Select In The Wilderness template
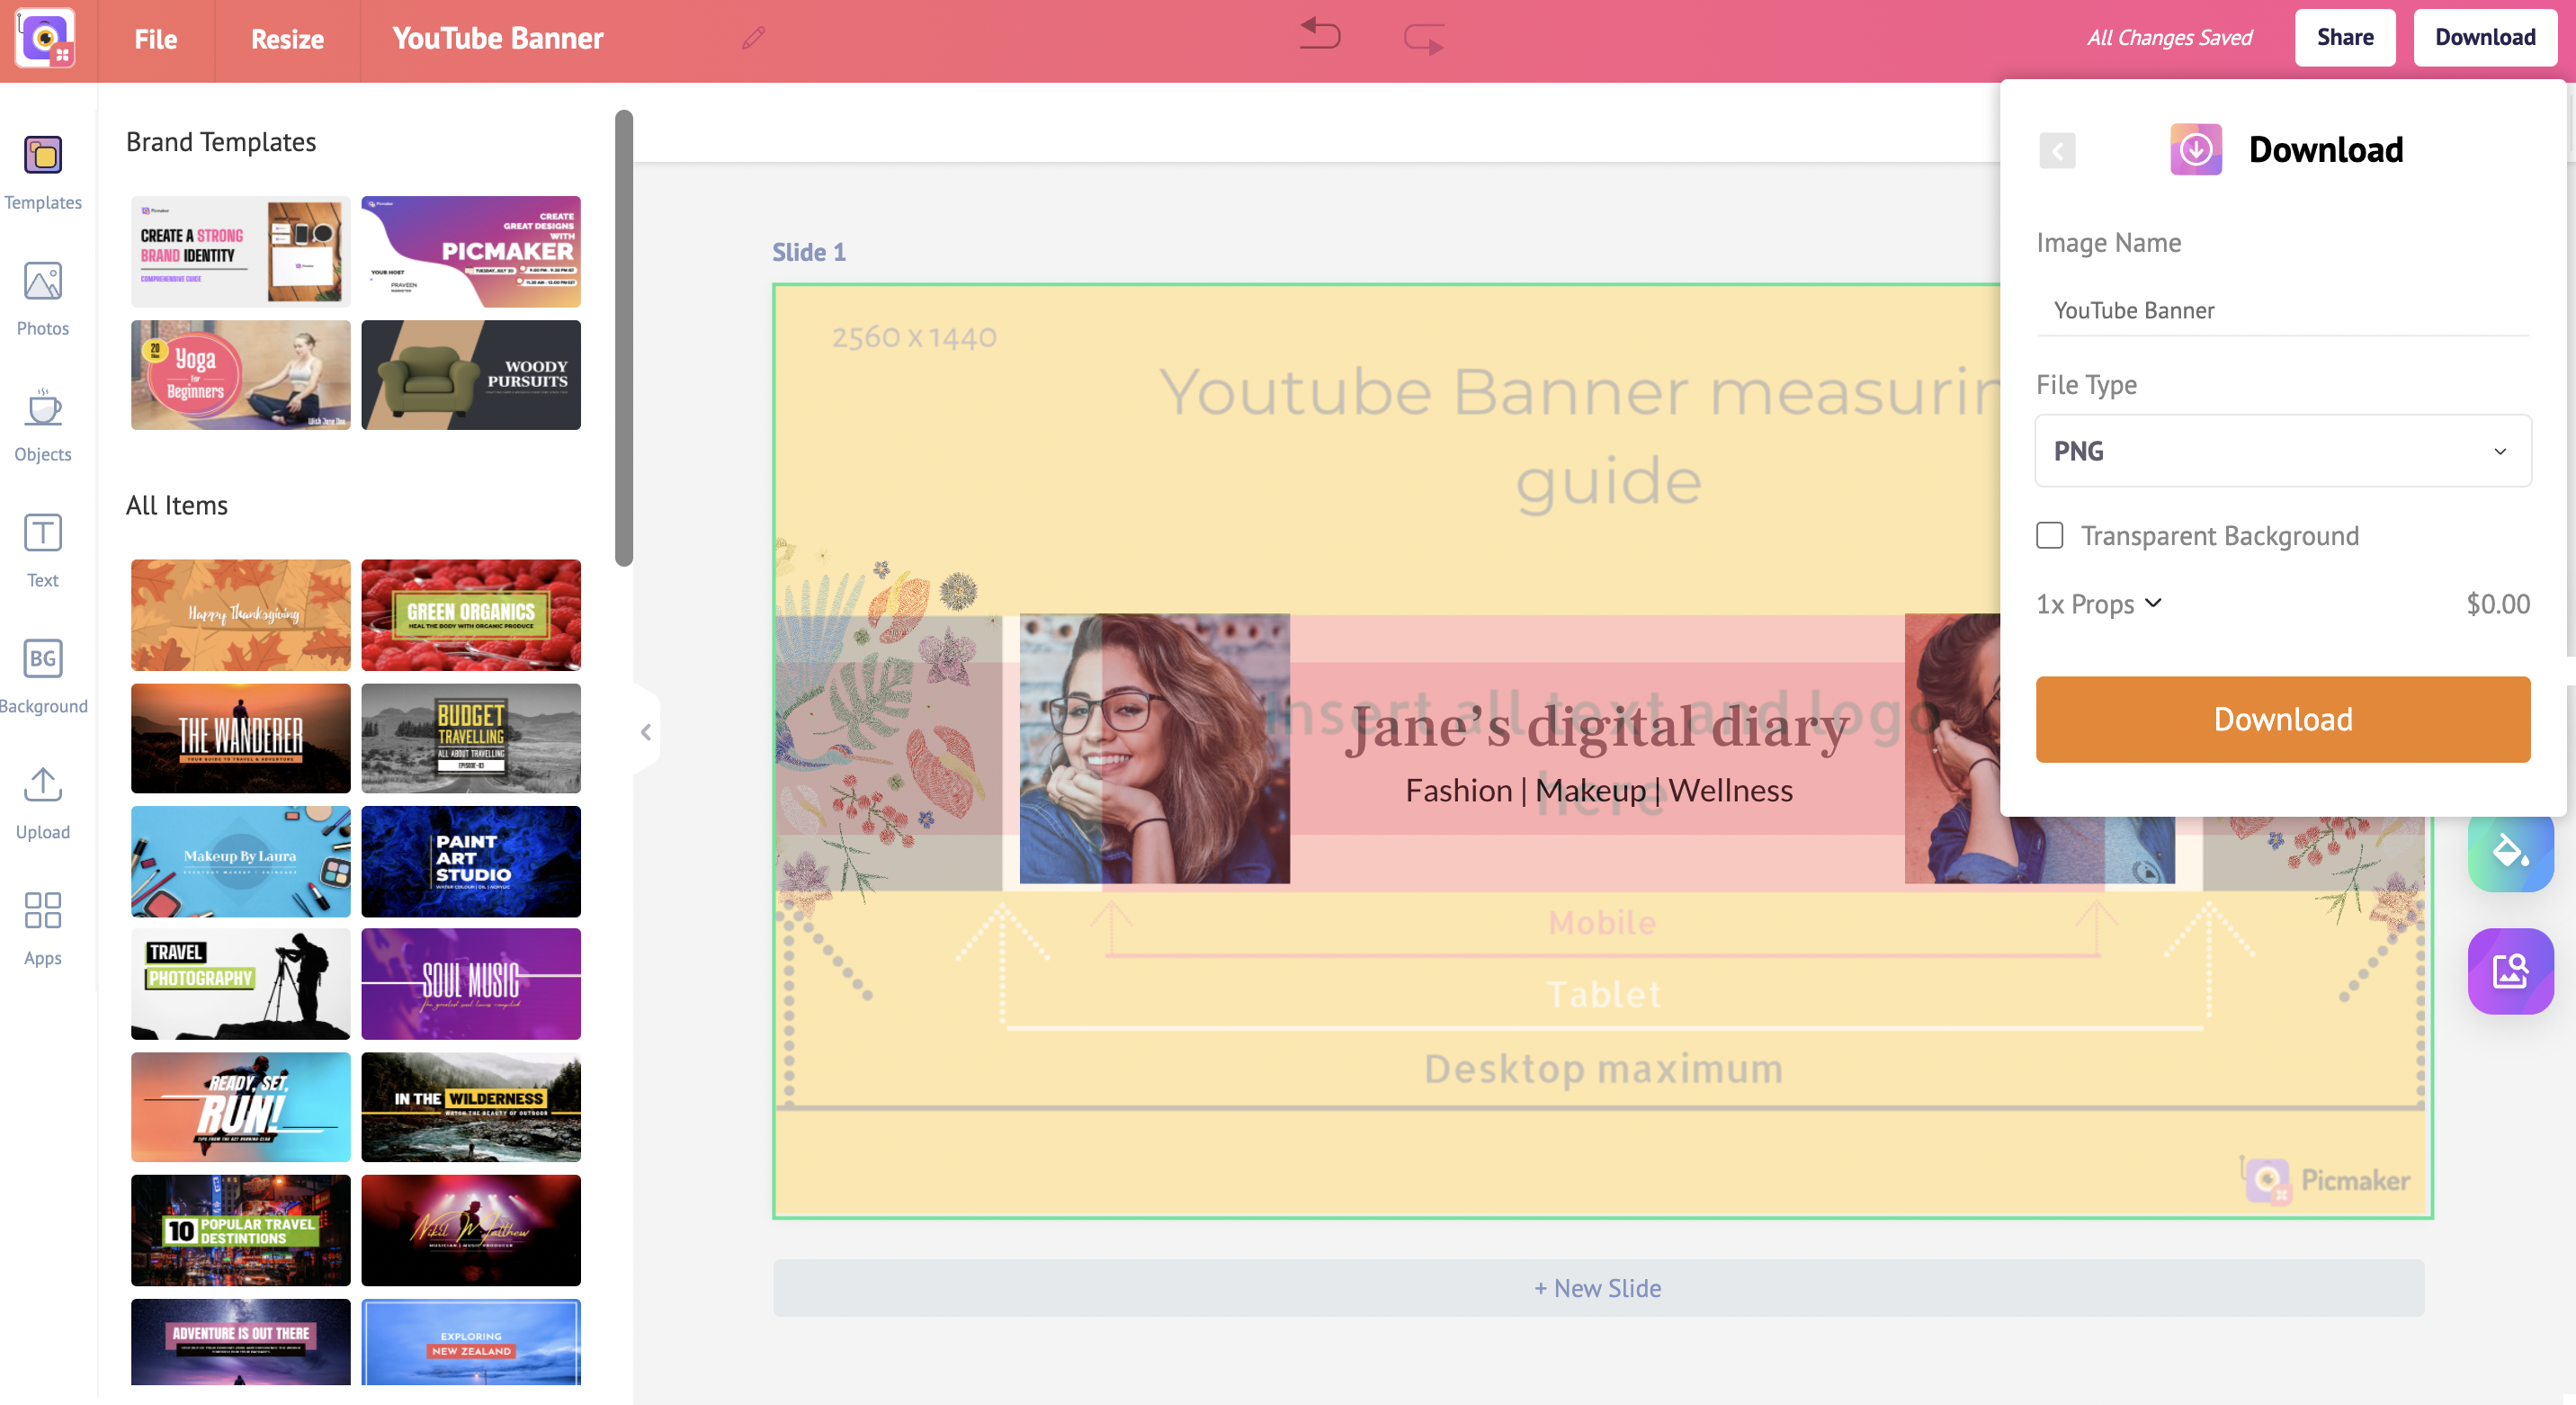 pos(471,1107)
